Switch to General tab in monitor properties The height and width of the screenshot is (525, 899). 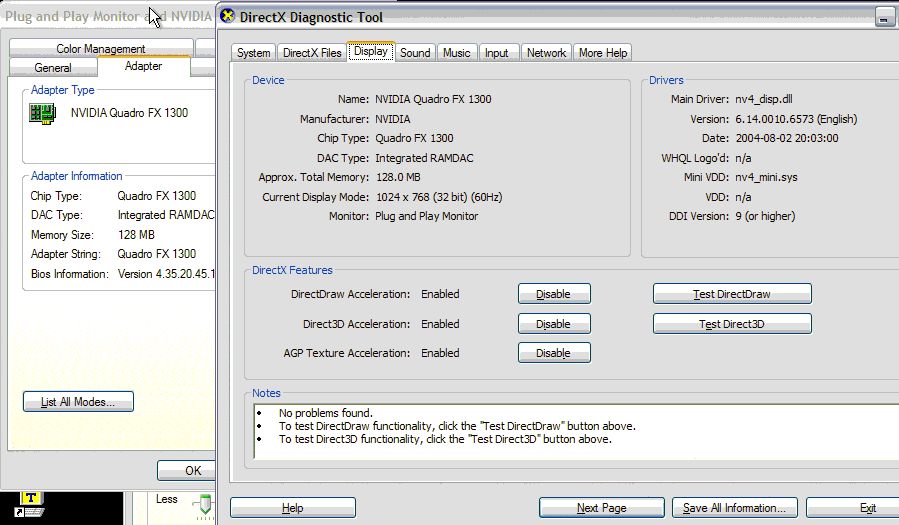click(x=53, y=68)
